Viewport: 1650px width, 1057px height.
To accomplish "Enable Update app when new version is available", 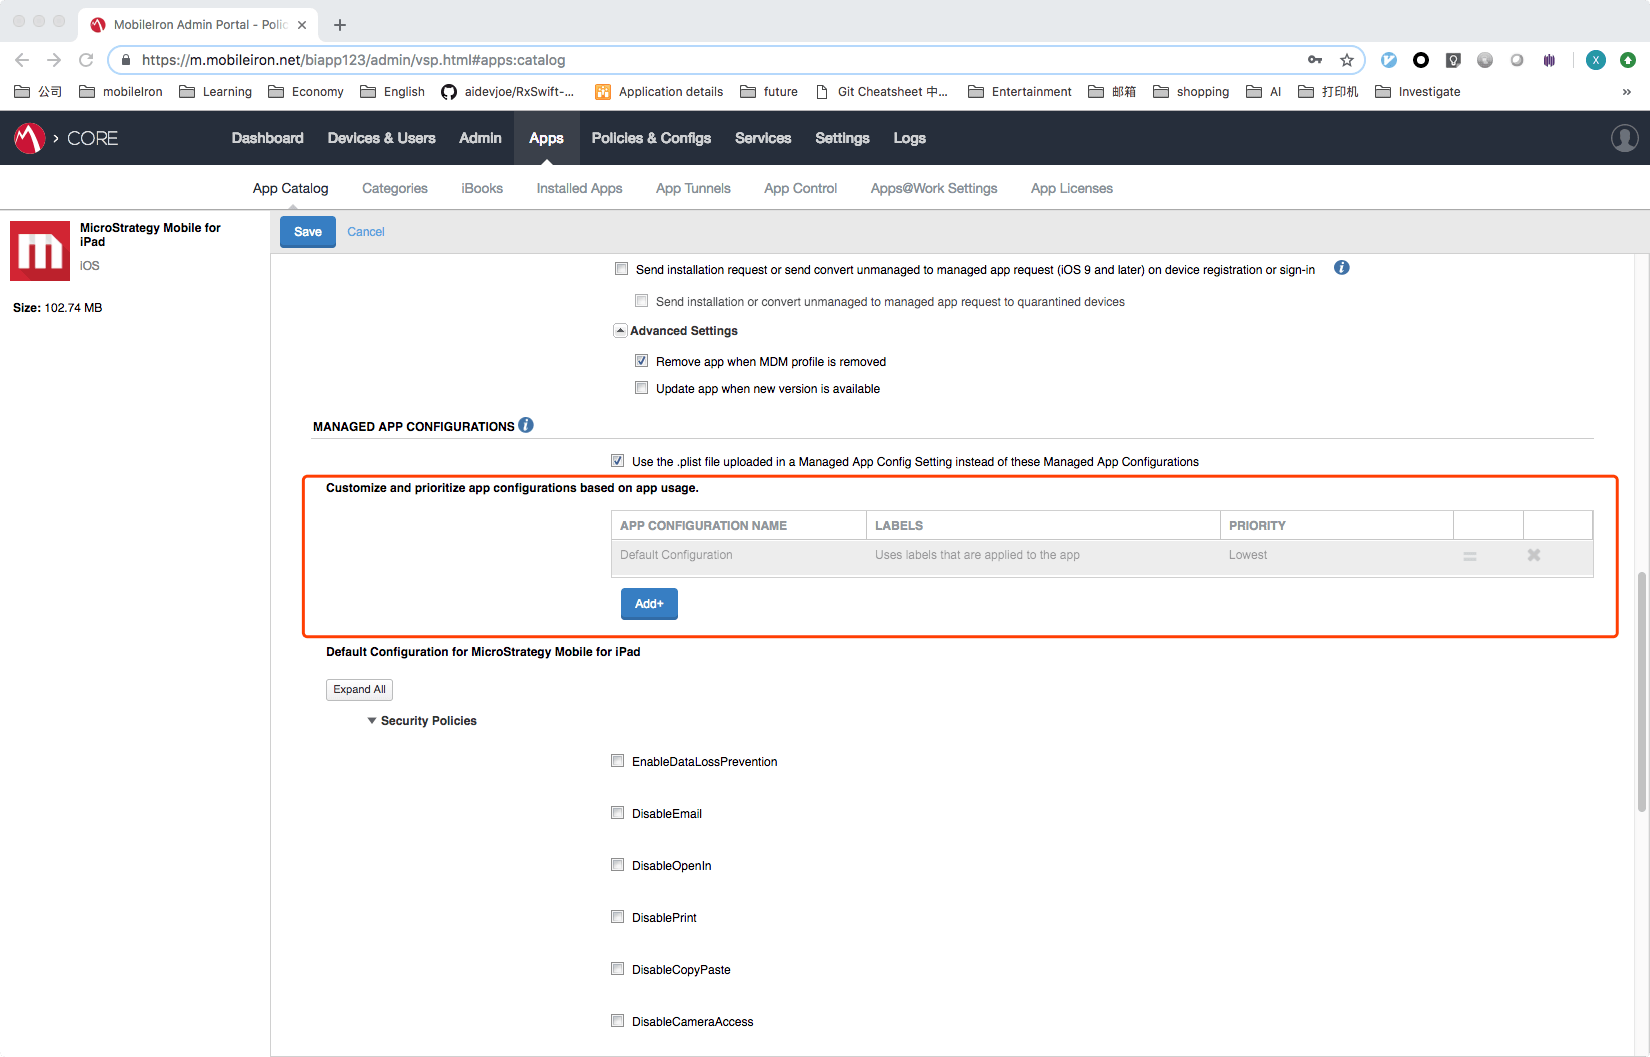I will (642, 388).
